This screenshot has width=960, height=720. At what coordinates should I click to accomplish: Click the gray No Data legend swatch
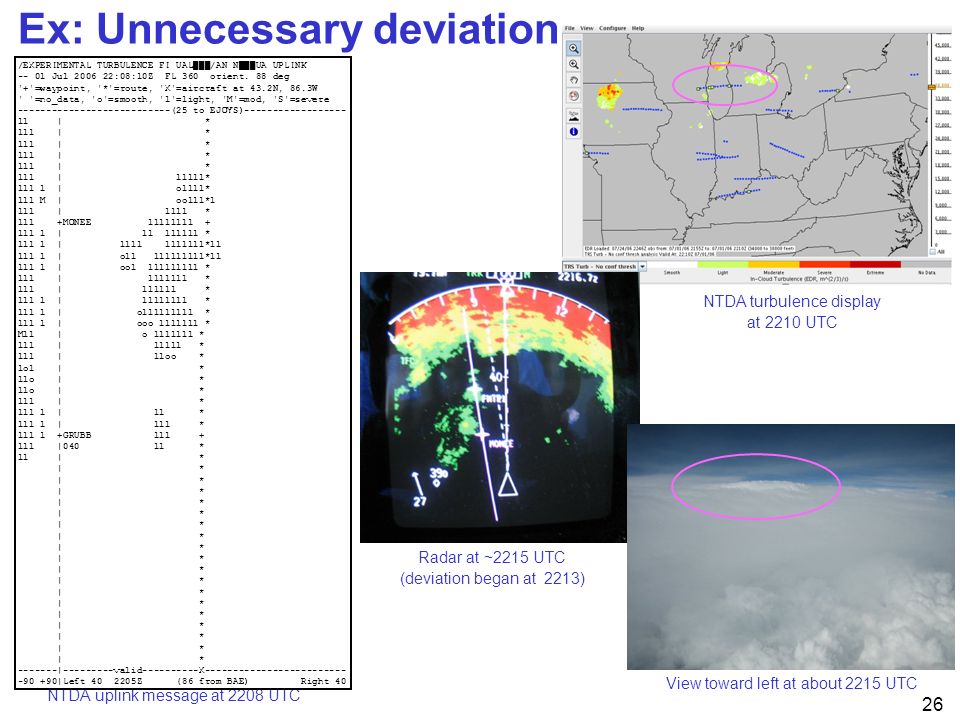(x=926, y=264)
